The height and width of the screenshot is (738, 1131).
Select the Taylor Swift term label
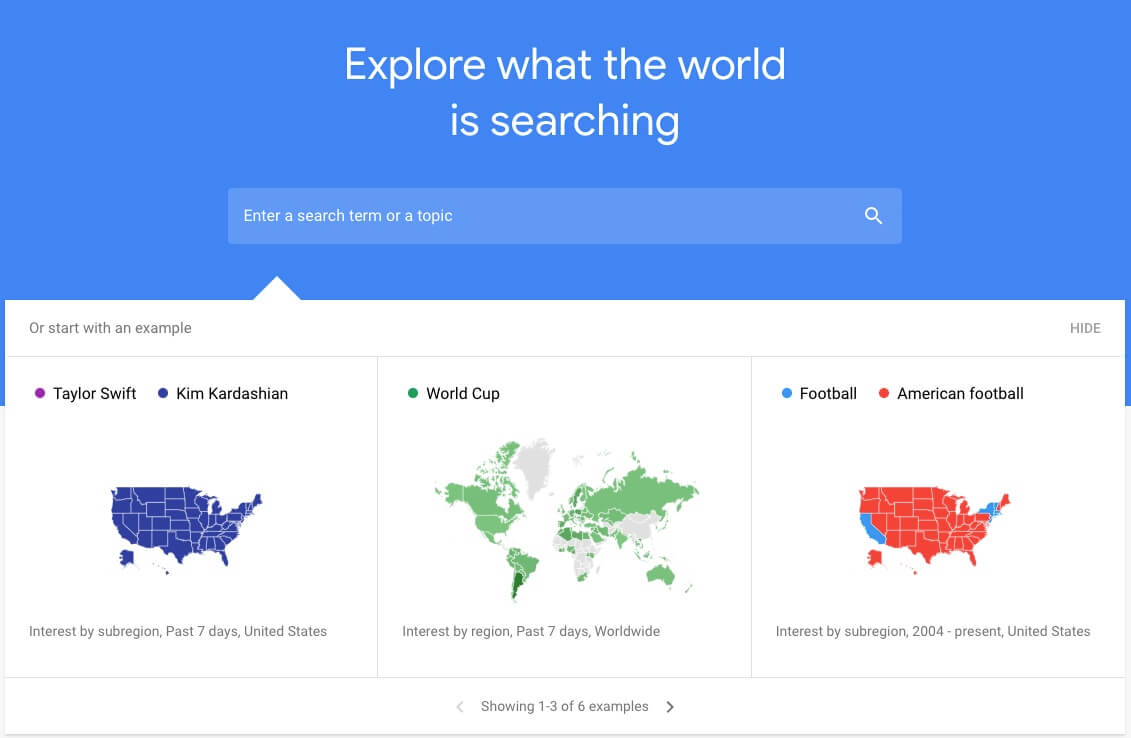(x=95, y=394)
